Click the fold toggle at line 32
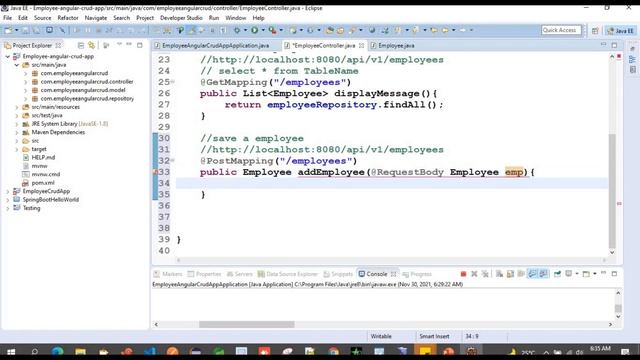Screen dimensions: 640x360 point(173,160)
